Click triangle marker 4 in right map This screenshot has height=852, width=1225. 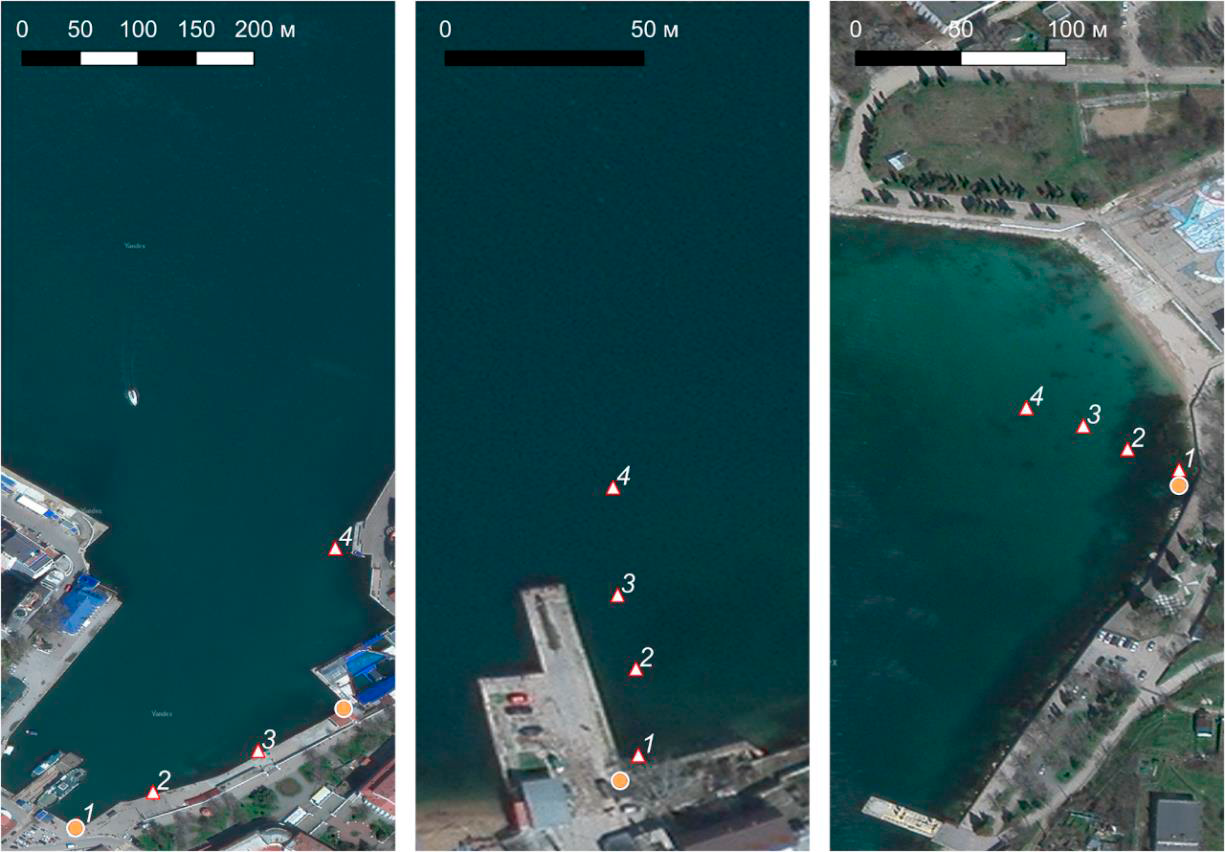click(x=1026, y=409)
